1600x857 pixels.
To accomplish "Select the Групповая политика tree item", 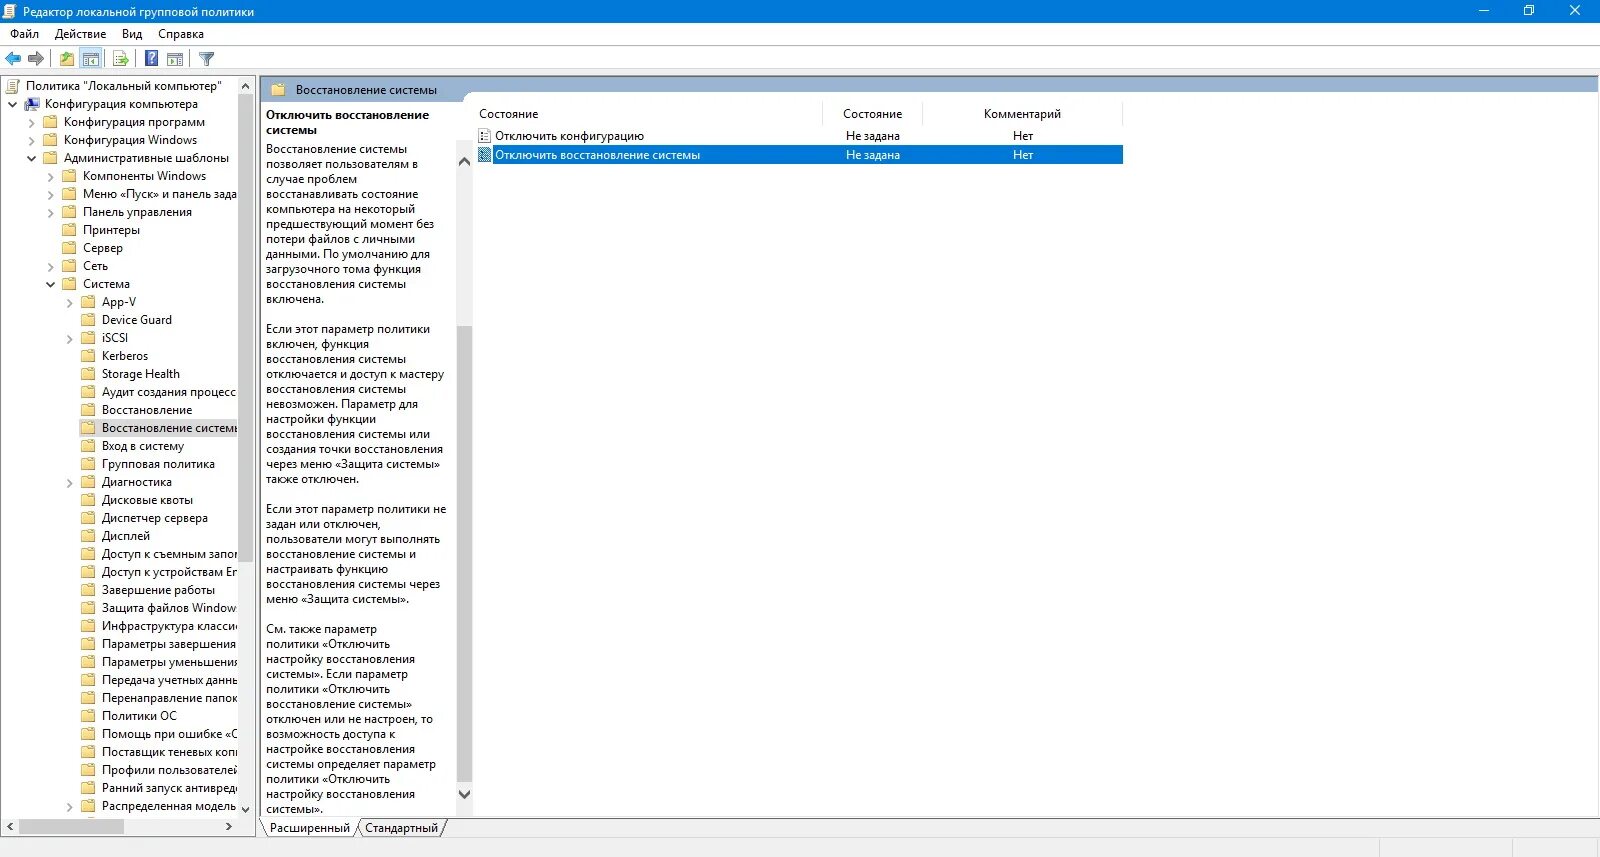I will coord(158,464).
